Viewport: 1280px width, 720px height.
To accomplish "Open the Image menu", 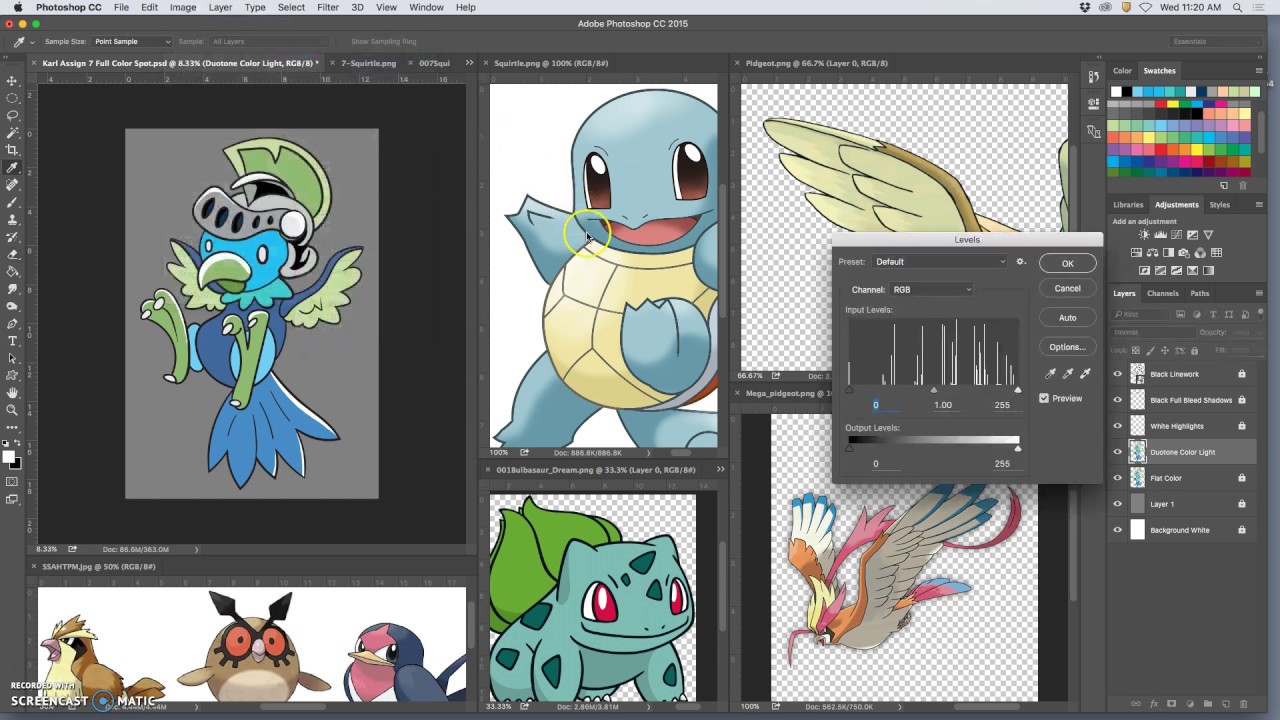I will pyautogui.click(x=183, y=7).
